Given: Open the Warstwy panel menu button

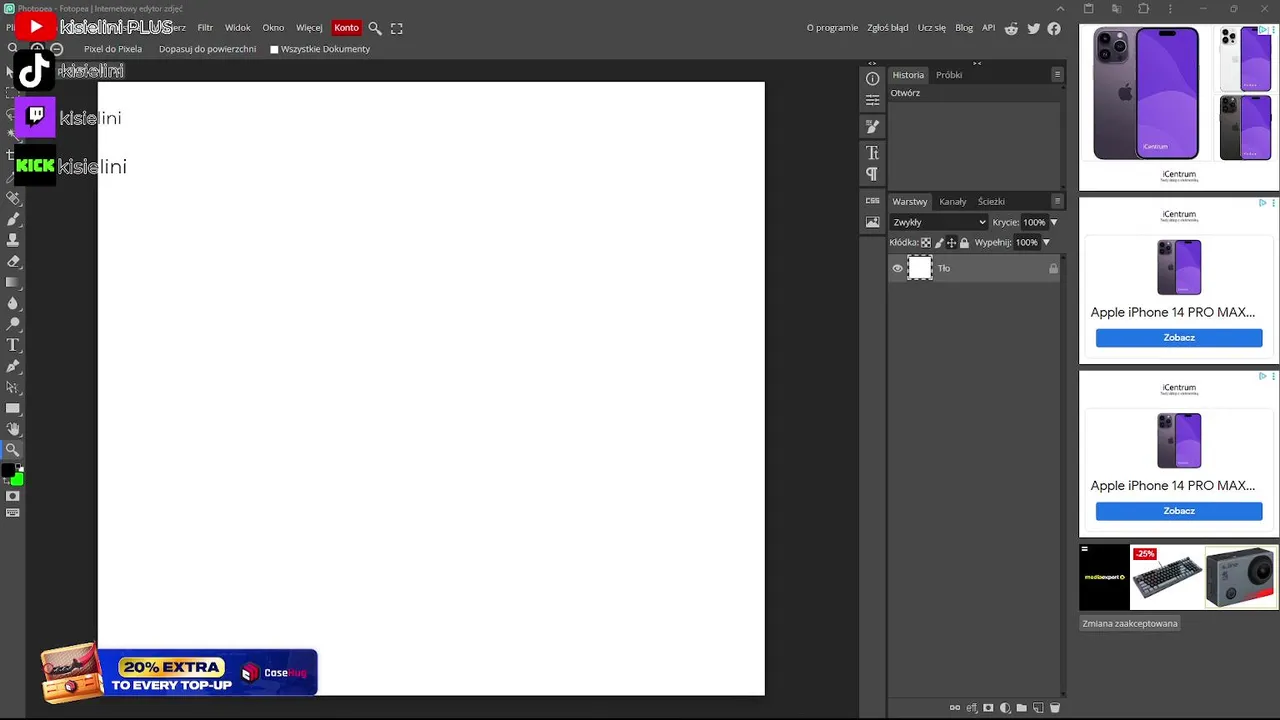Looking at the screenshot, I should point(1057,201).
